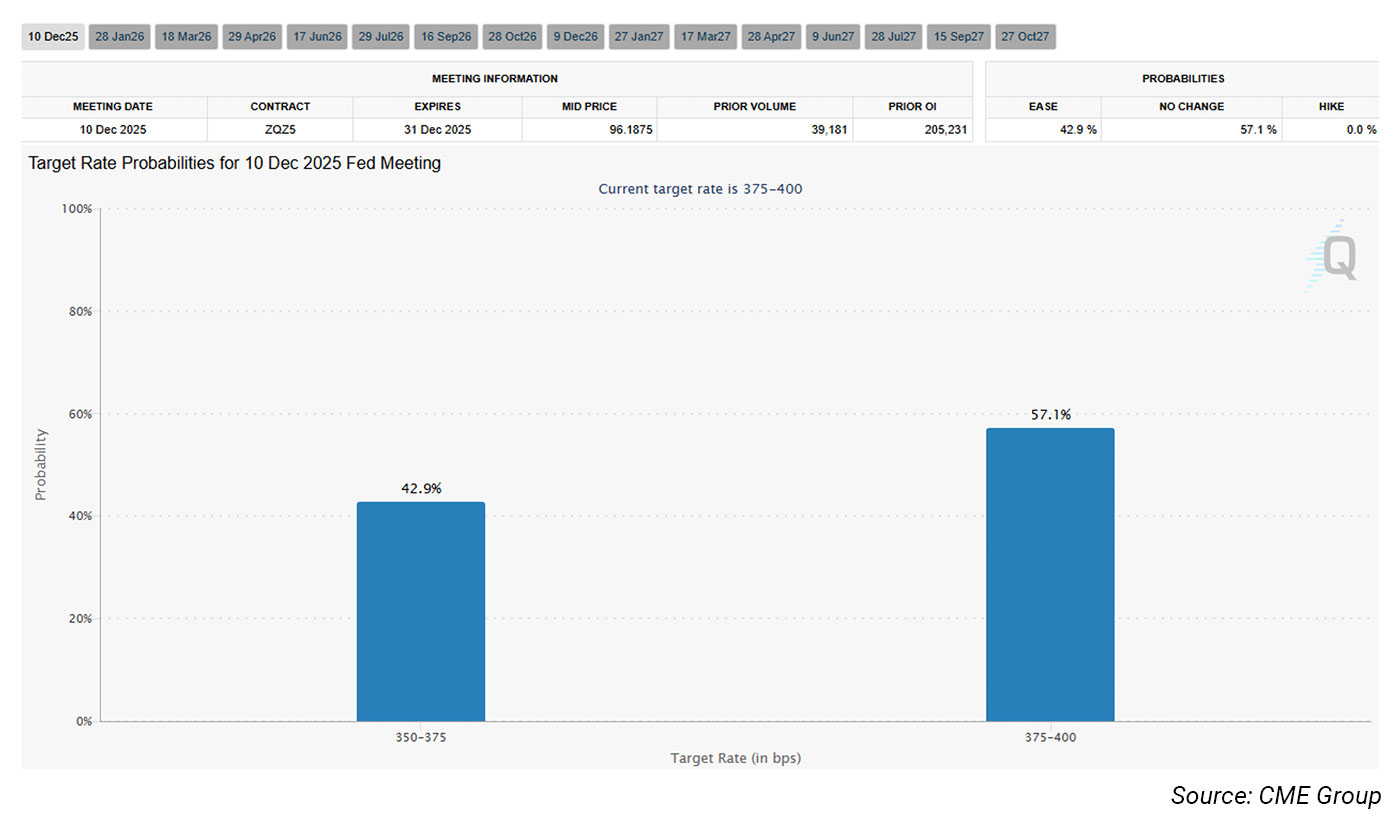Open the 9 Dec26 meeting tab
1400x825 pixels.
pyautogui.click(x=575, y=37)
